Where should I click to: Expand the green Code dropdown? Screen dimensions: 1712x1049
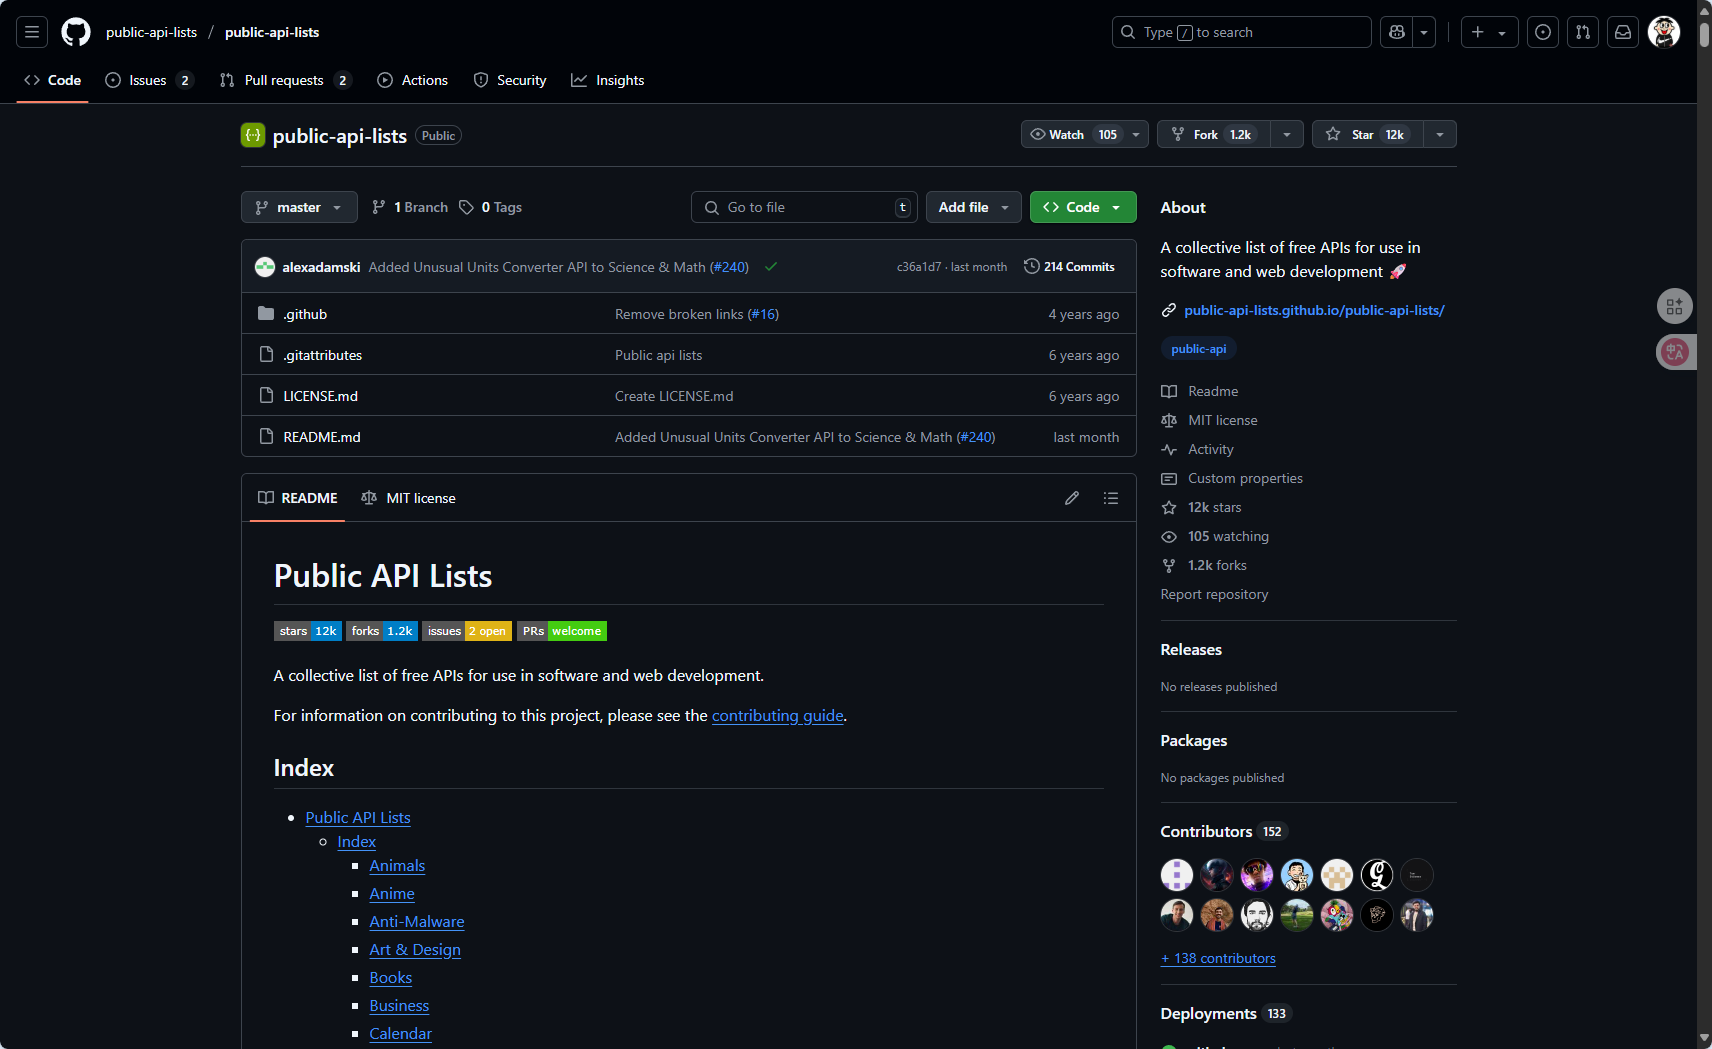1083,207
